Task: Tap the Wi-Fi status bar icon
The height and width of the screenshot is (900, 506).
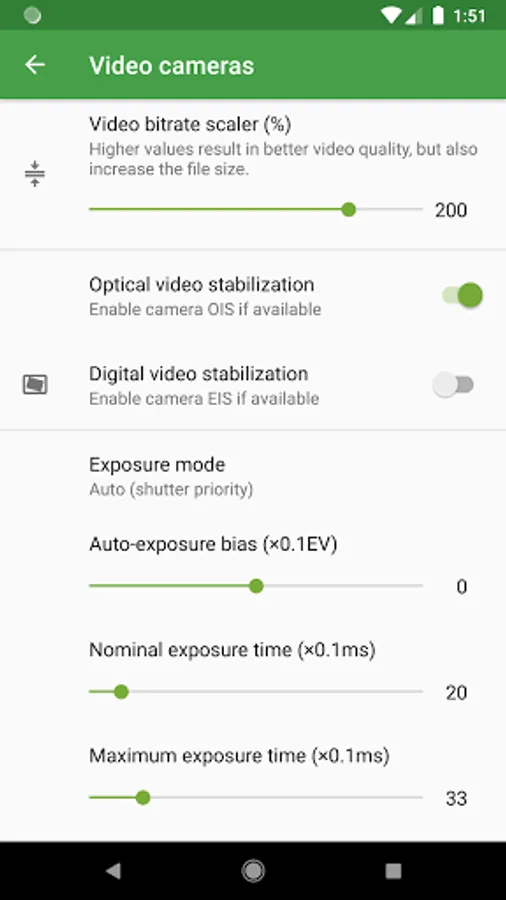Action: pos(391,15)
